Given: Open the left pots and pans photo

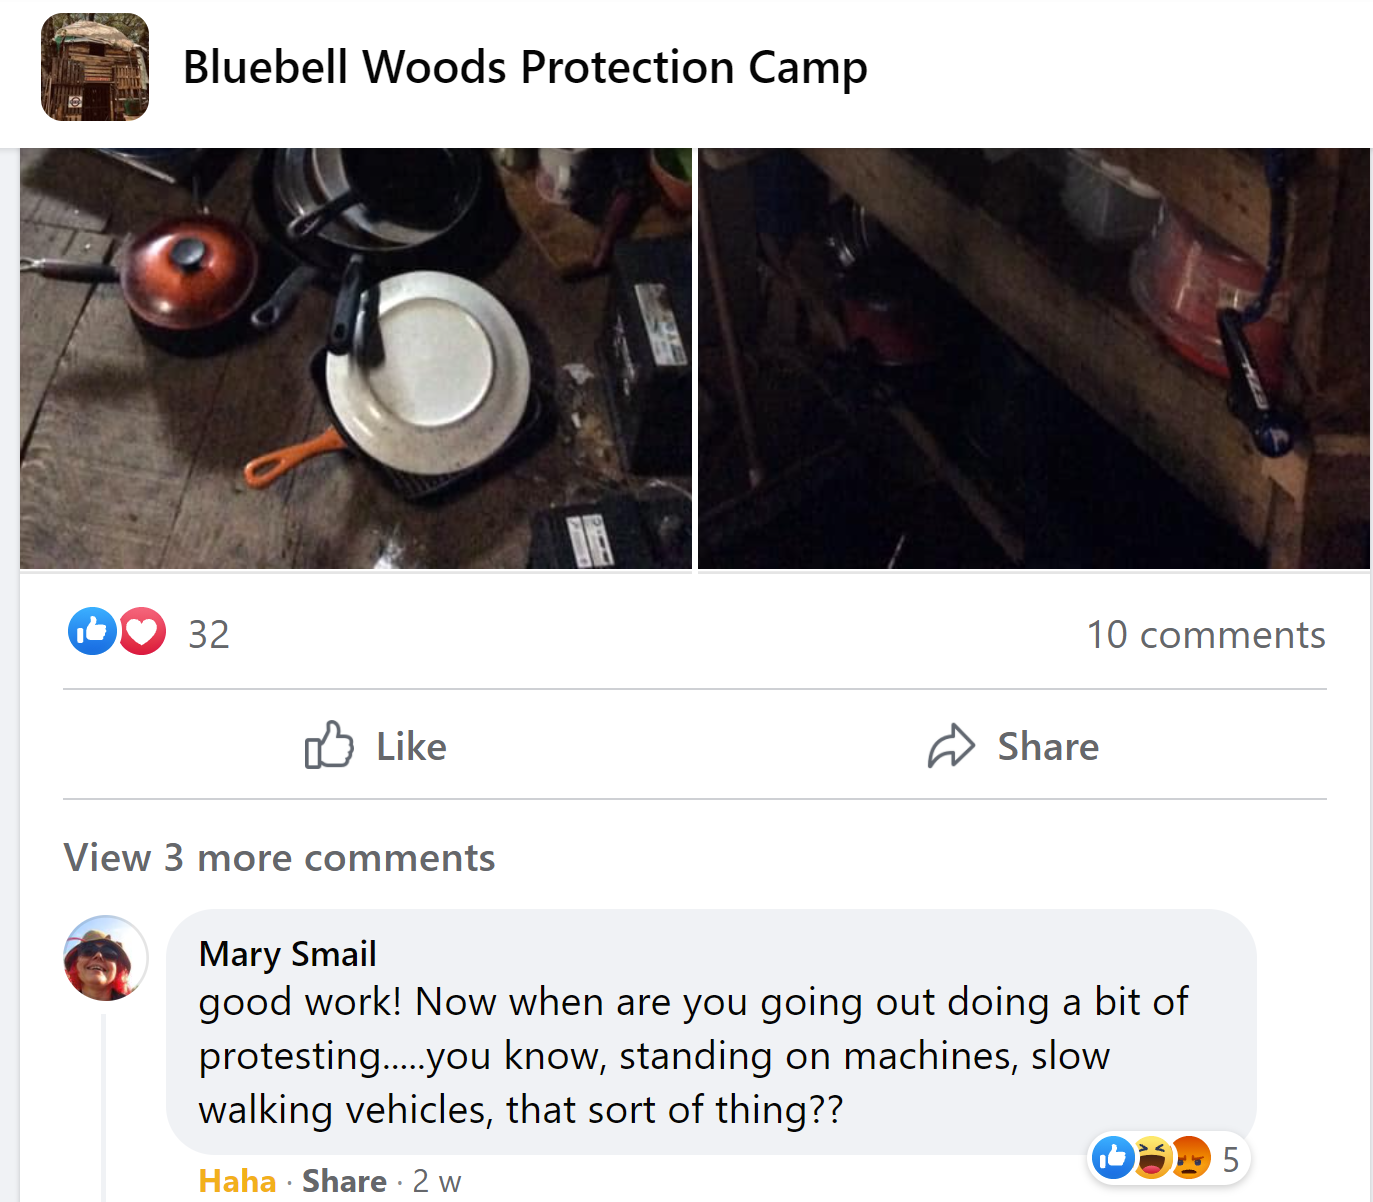Looking at the screenshot, I should (356, 359).
